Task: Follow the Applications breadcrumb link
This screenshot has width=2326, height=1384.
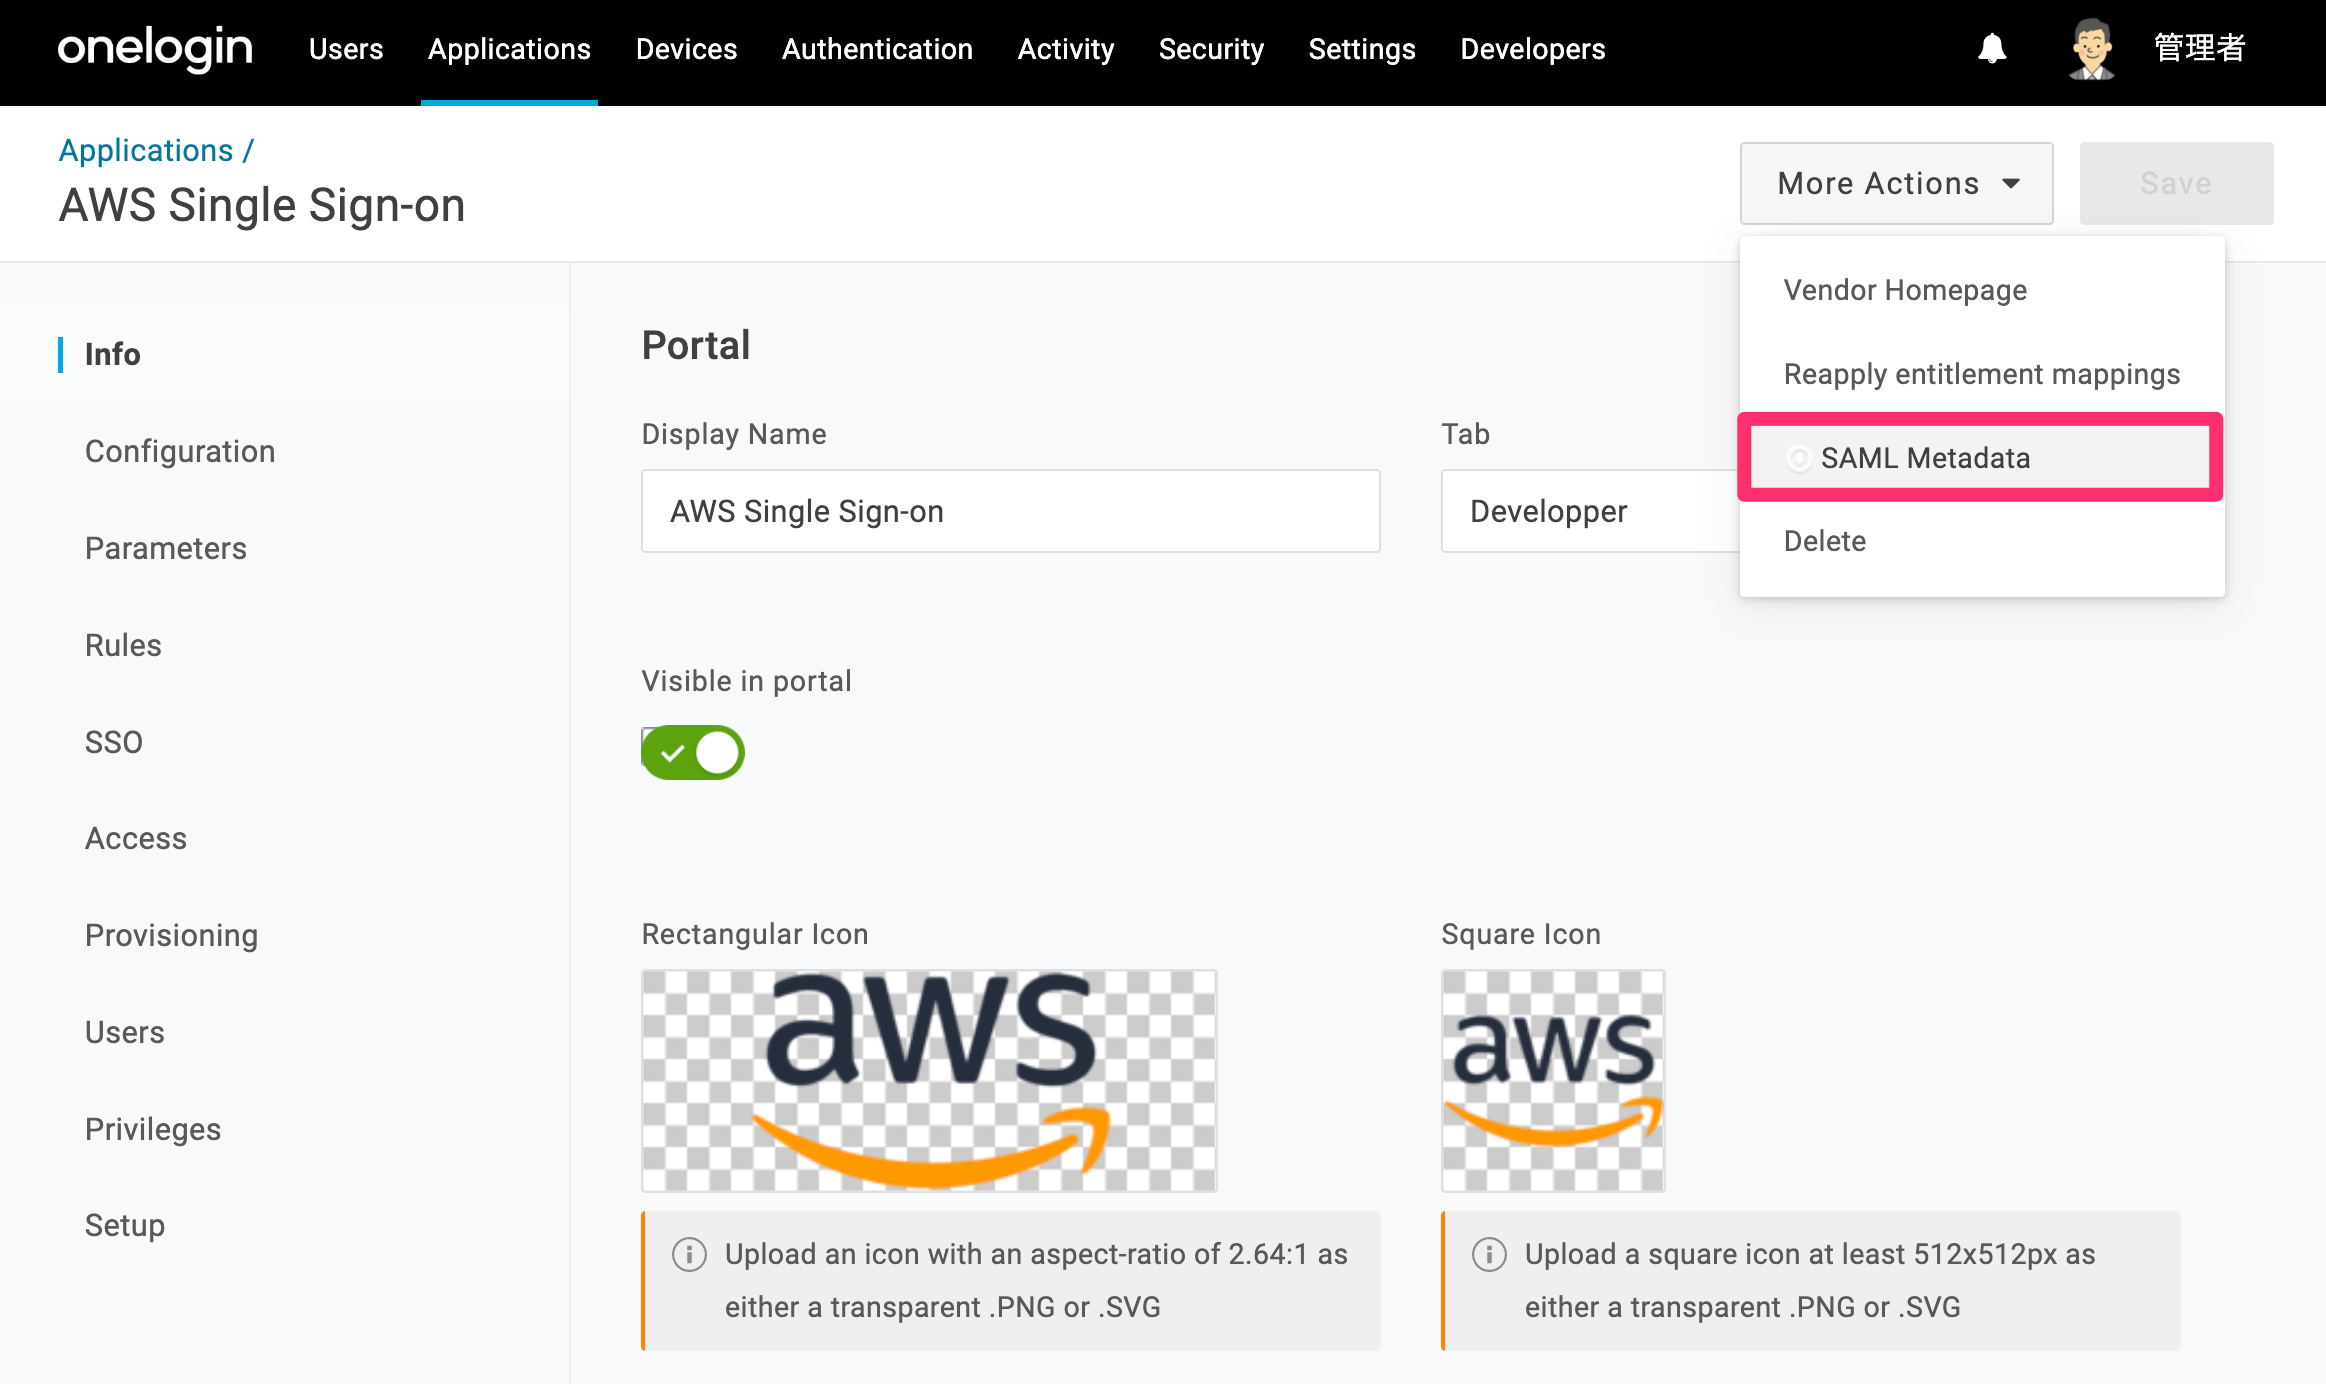Action: coord(146,150)
